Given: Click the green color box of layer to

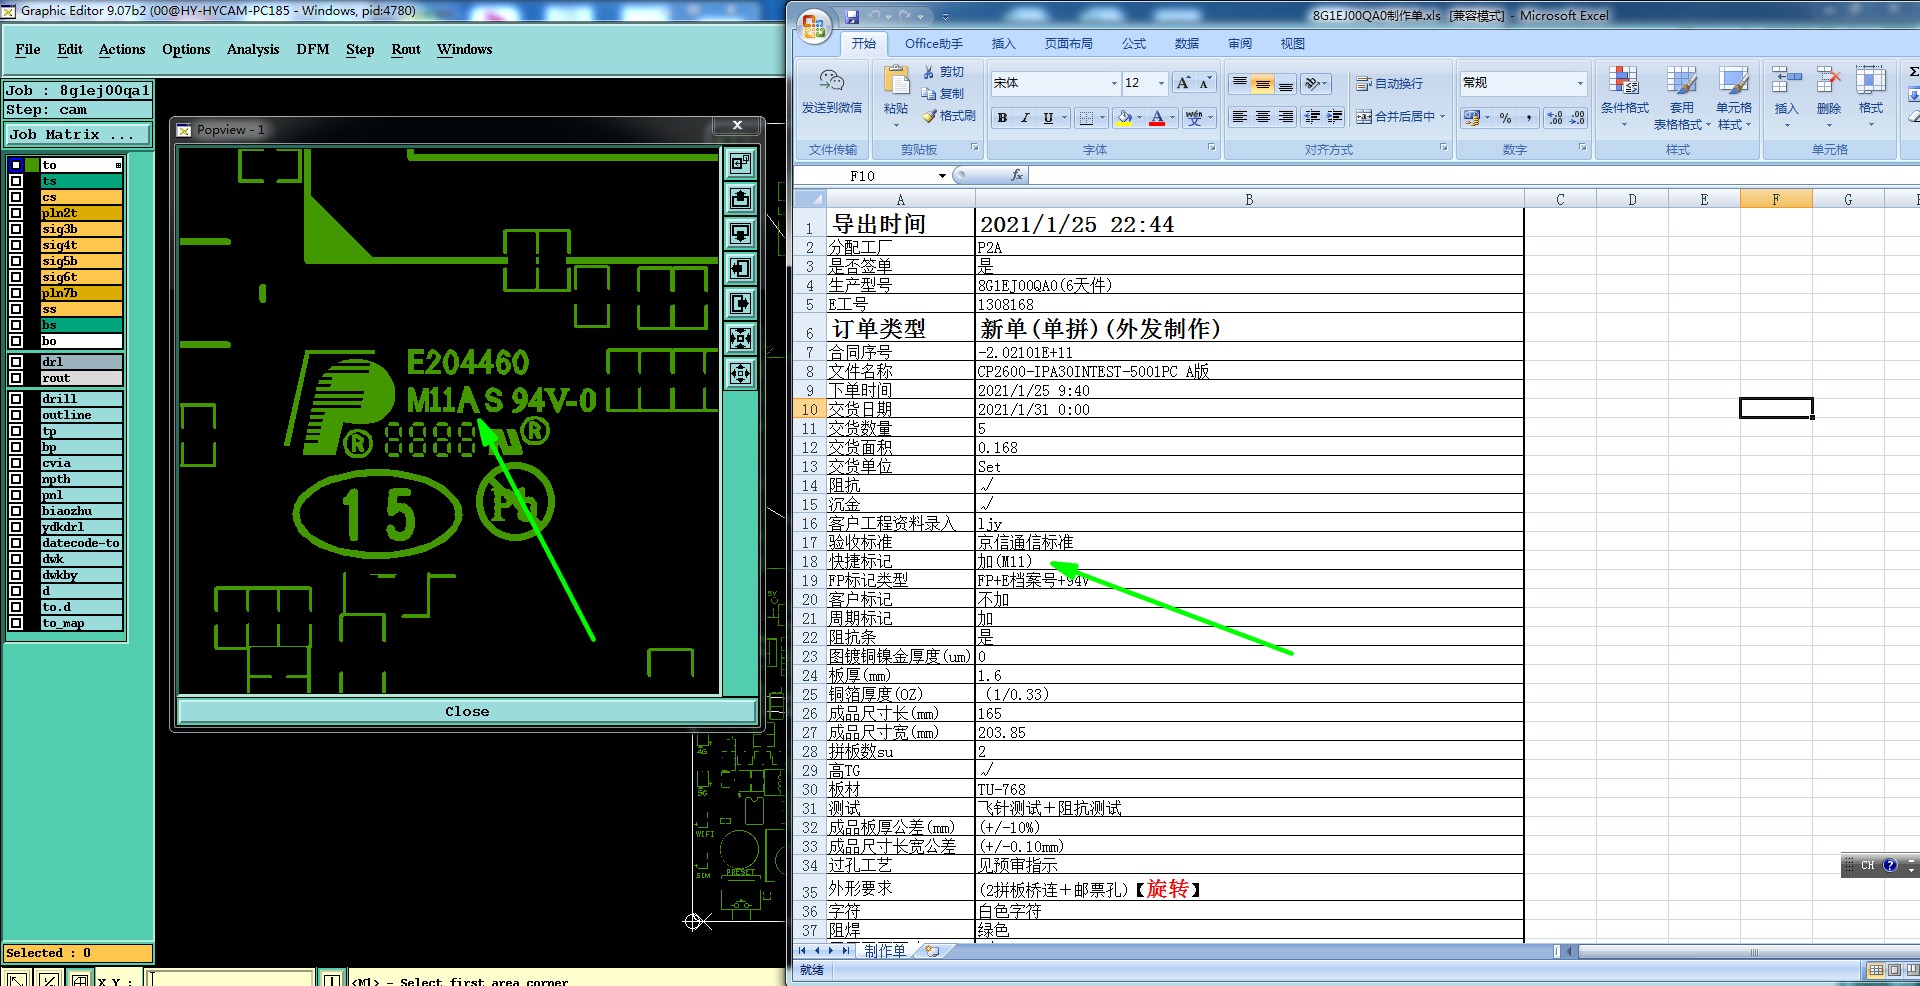Looking at the screenshot, I should click(32, 165).
